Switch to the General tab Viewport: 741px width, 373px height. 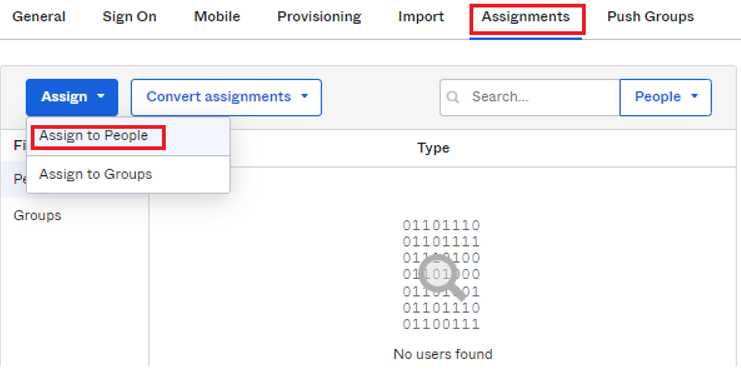pos(39,17)
